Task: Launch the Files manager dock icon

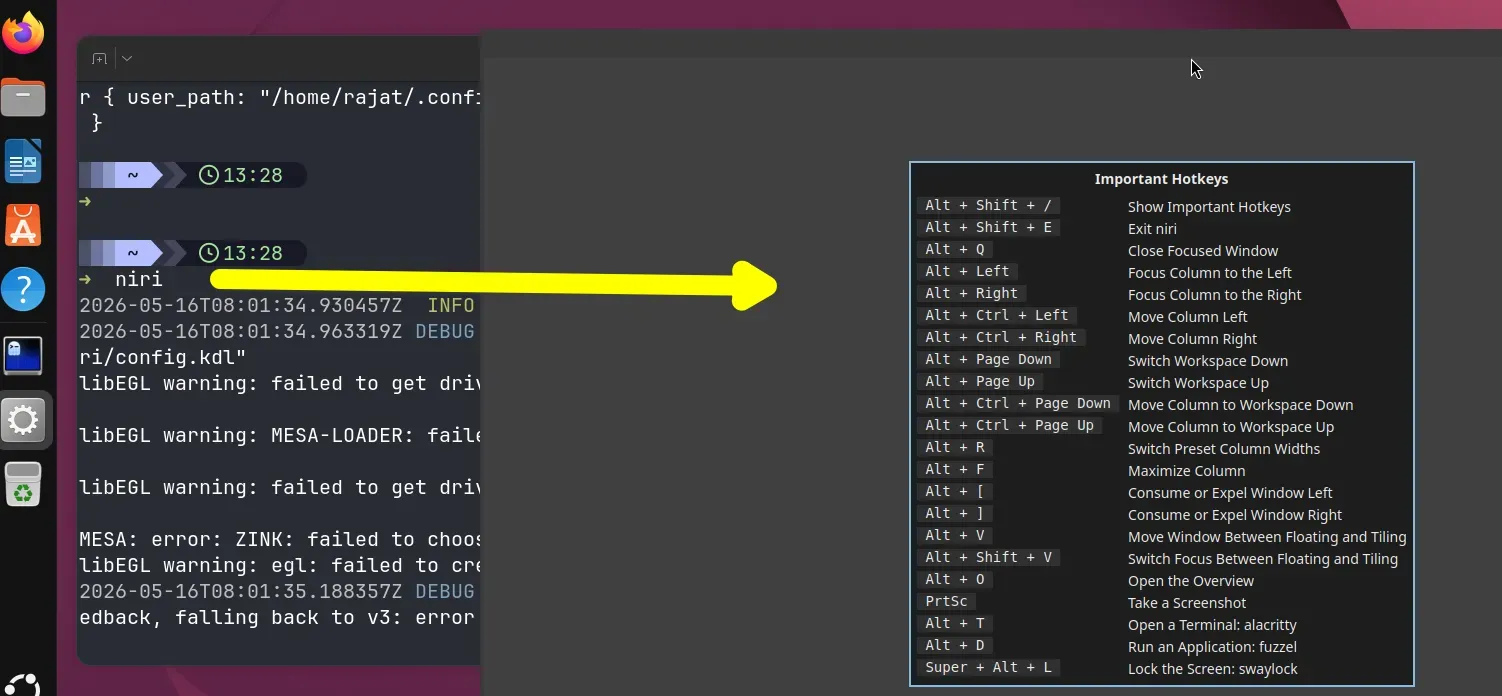Action: click(23, 98)
